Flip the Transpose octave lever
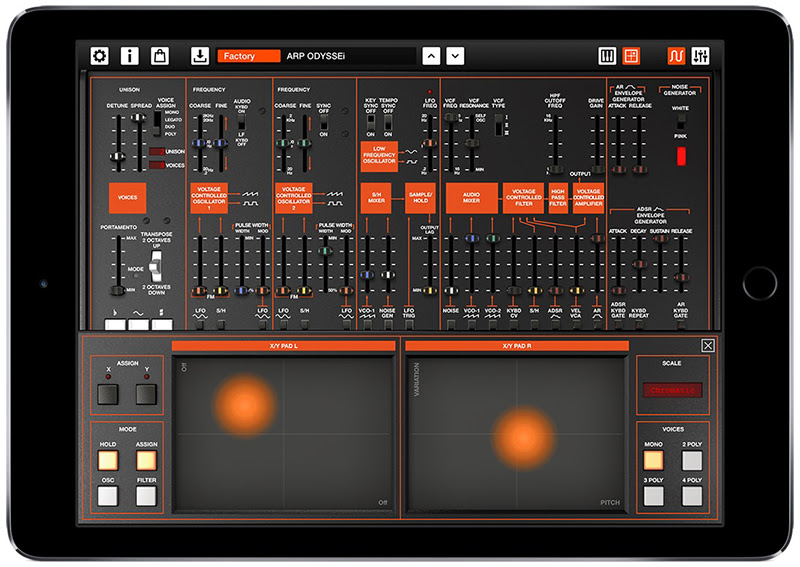The height and width of the screenshot is (567, 800). pyautogui.click(x=156, y=266)
